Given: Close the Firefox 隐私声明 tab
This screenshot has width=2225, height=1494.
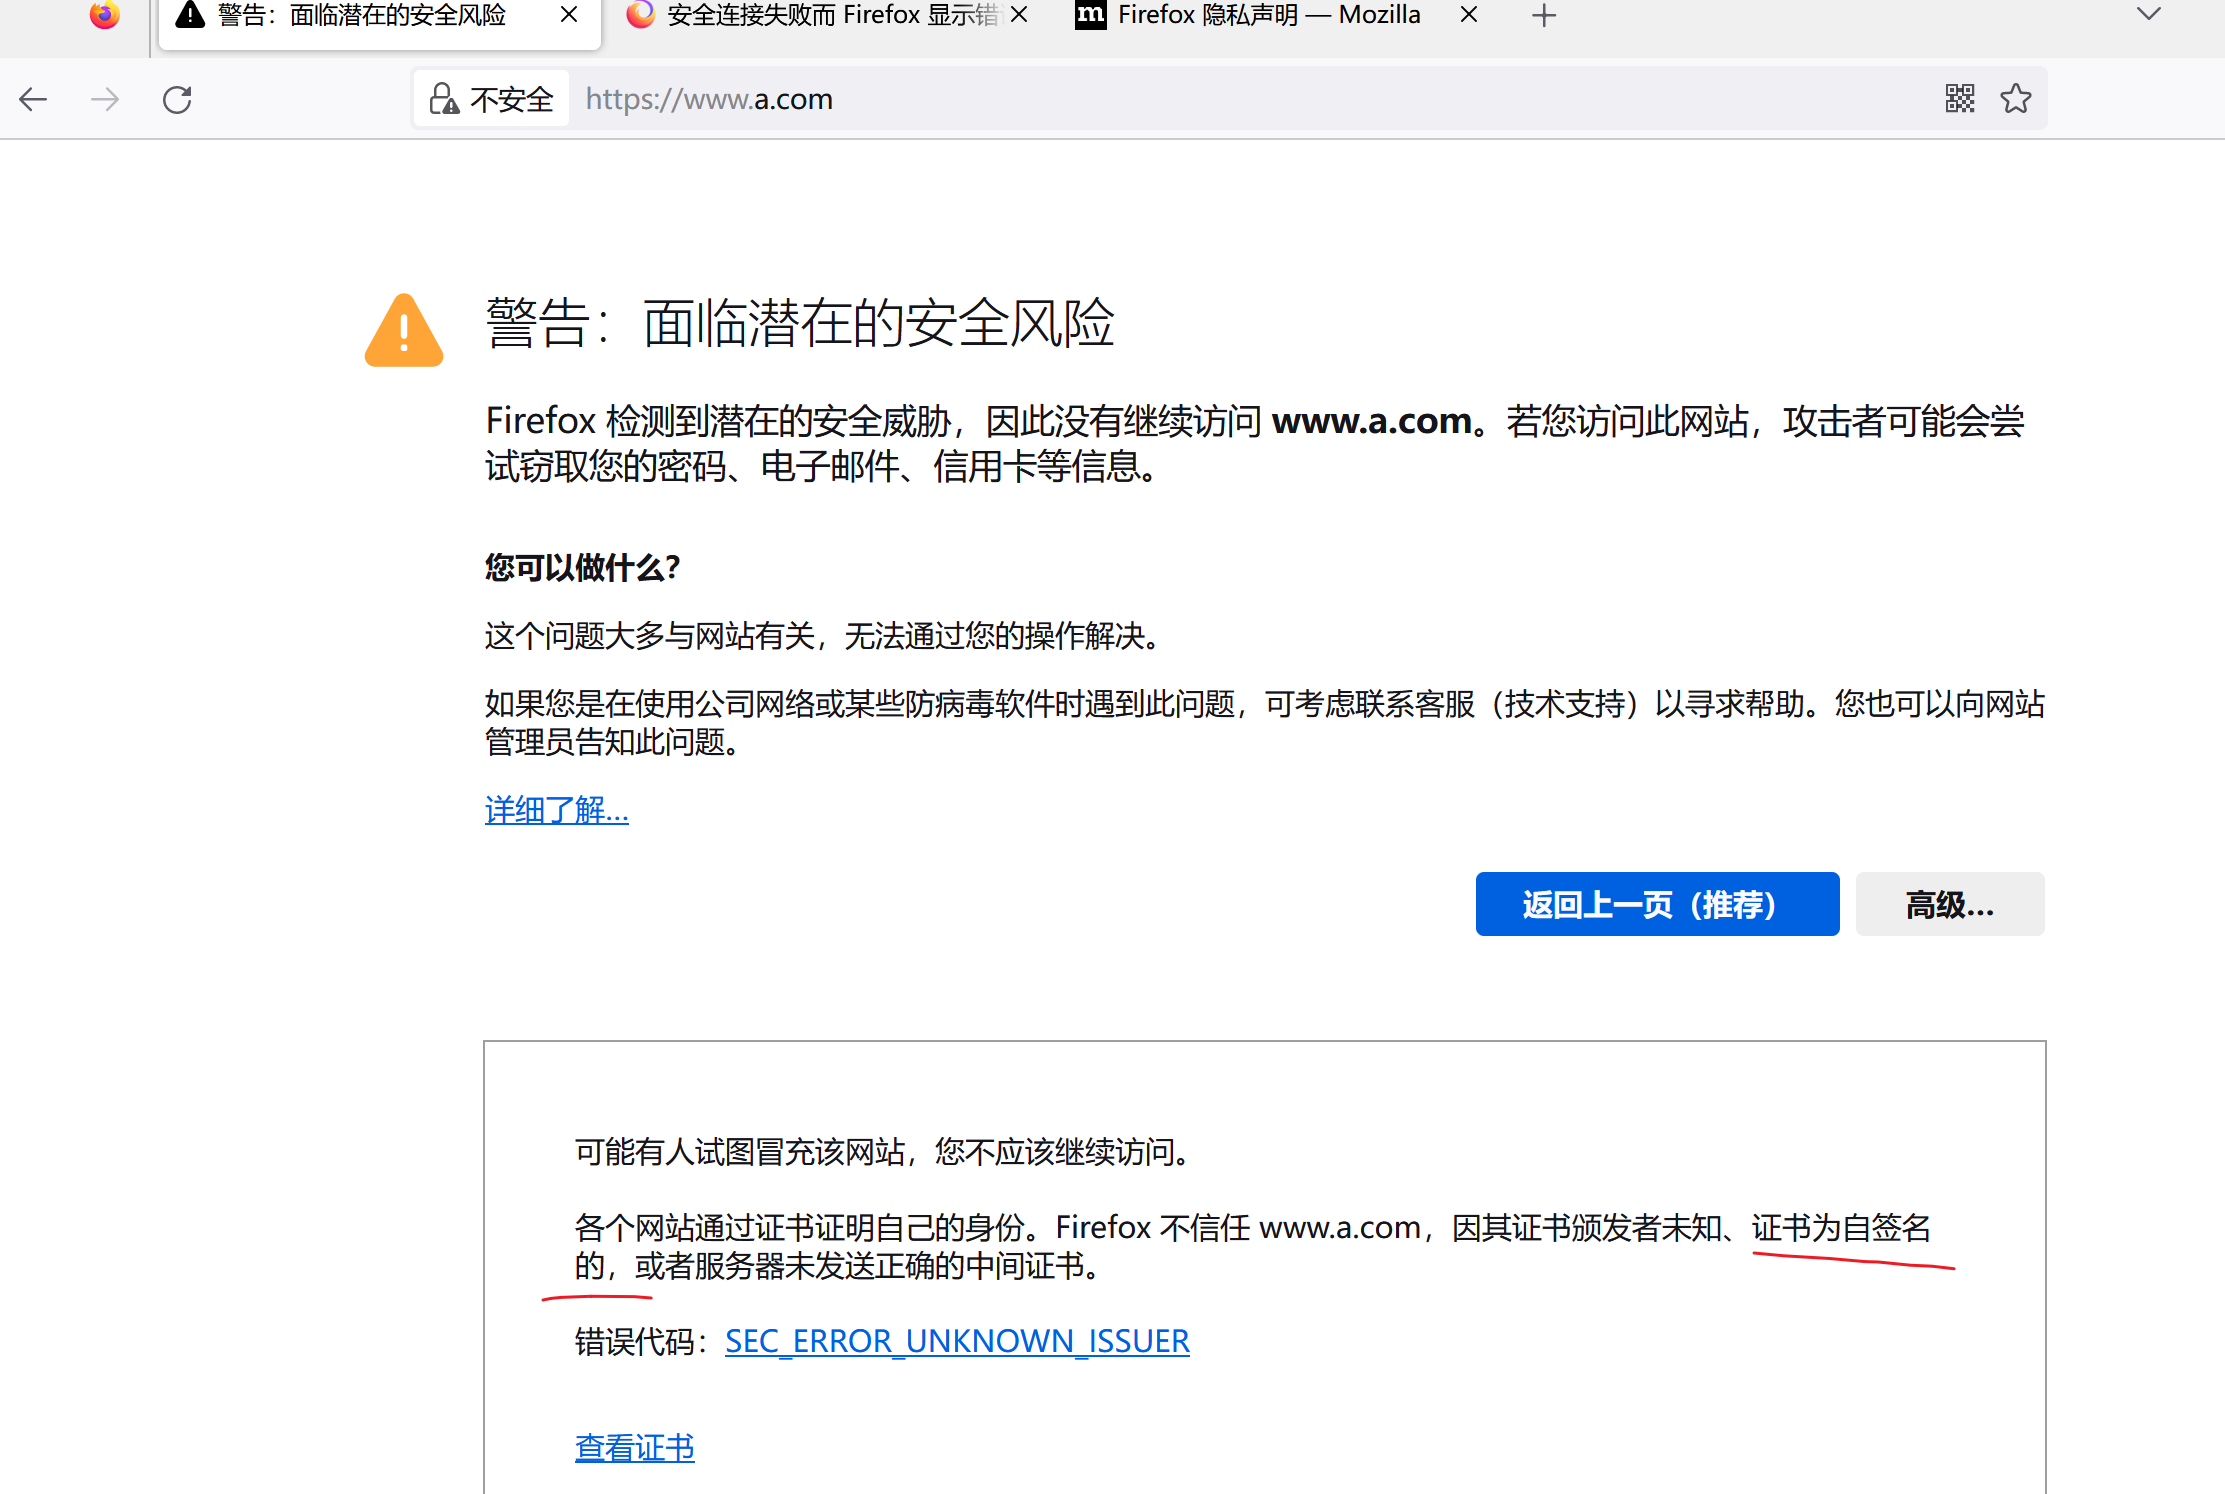Looking at the screenshot, I should [1469, 15].
